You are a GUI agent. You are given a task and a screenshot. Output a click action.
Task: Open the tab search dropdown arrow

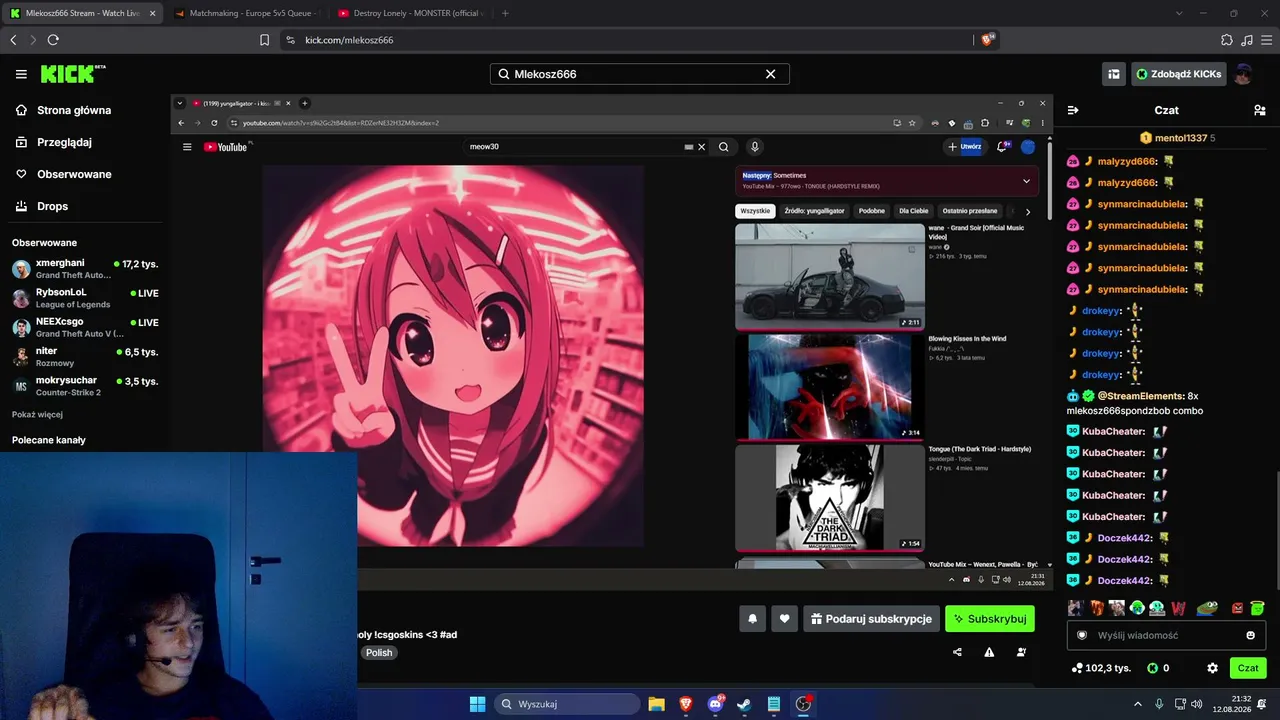point(1179,13)
